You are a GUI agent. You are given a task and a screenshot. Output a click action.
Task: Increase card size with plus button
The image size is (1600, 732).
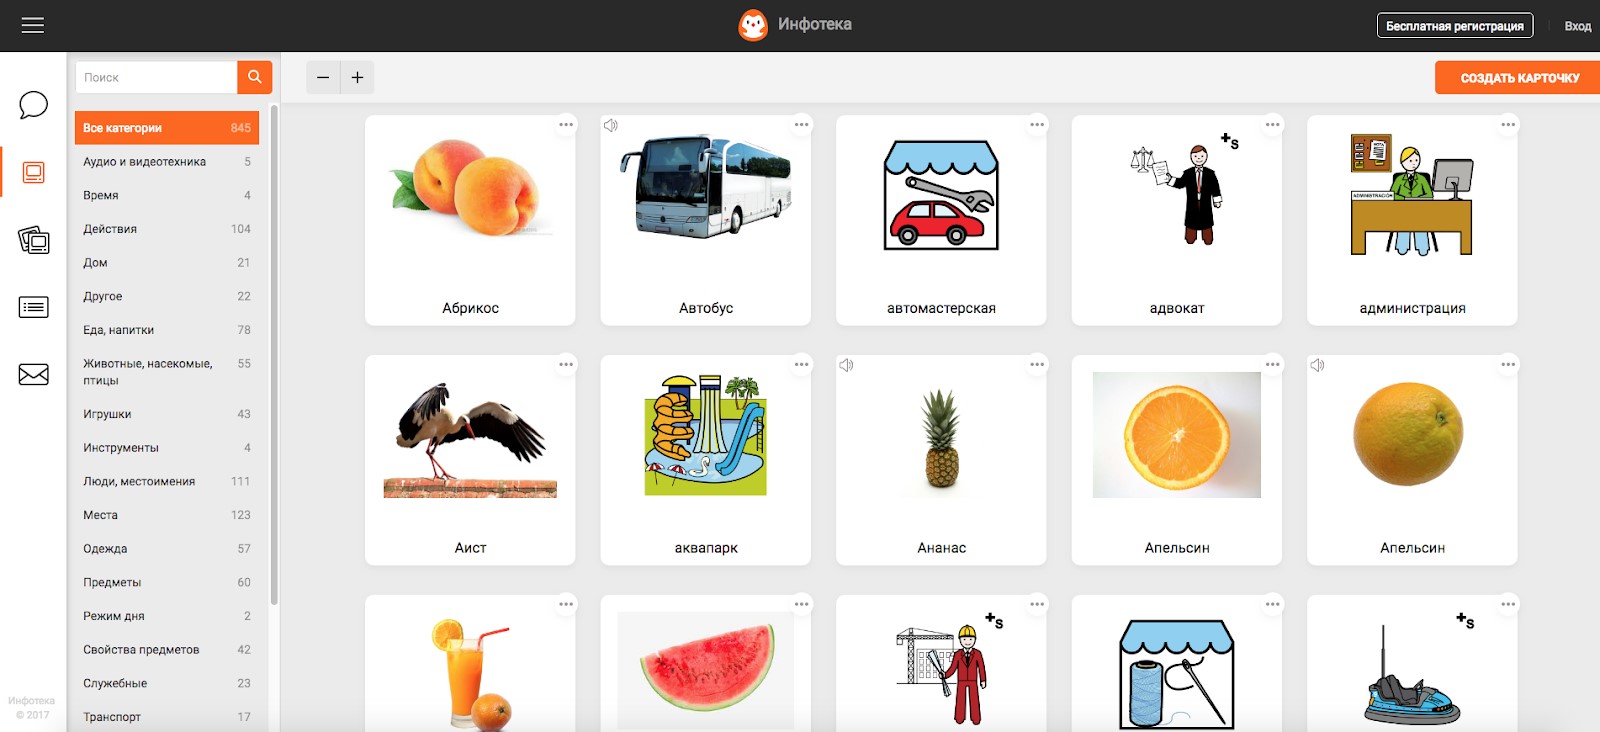coord(357,77)
